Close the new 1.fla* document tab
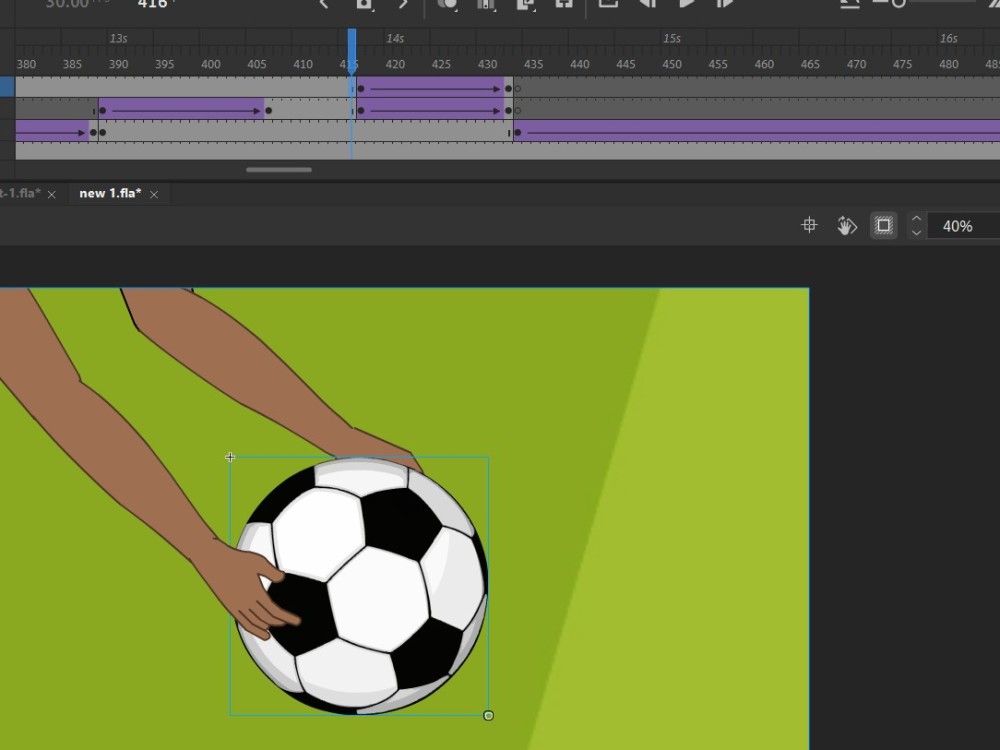 tap(154, 195)
